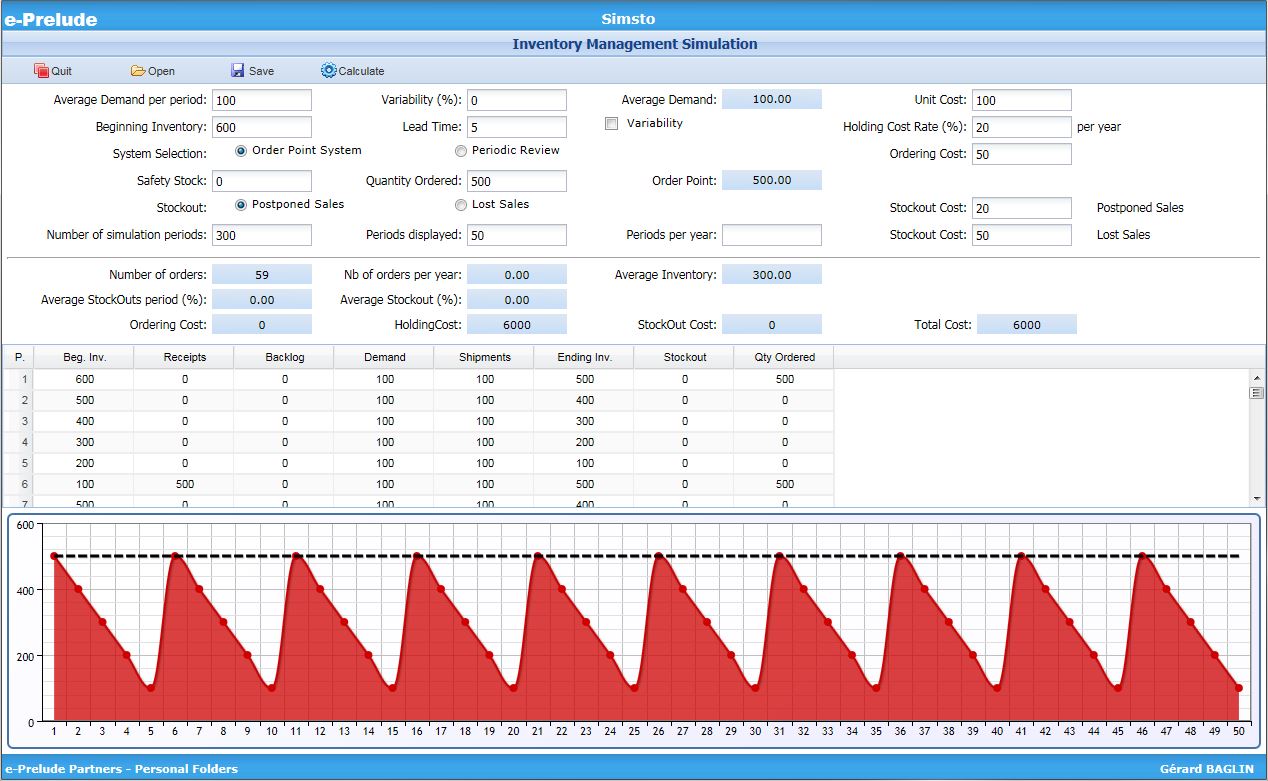Select the Holding Cost Rate input box
1268x781 pixels.
point(1021,127)
